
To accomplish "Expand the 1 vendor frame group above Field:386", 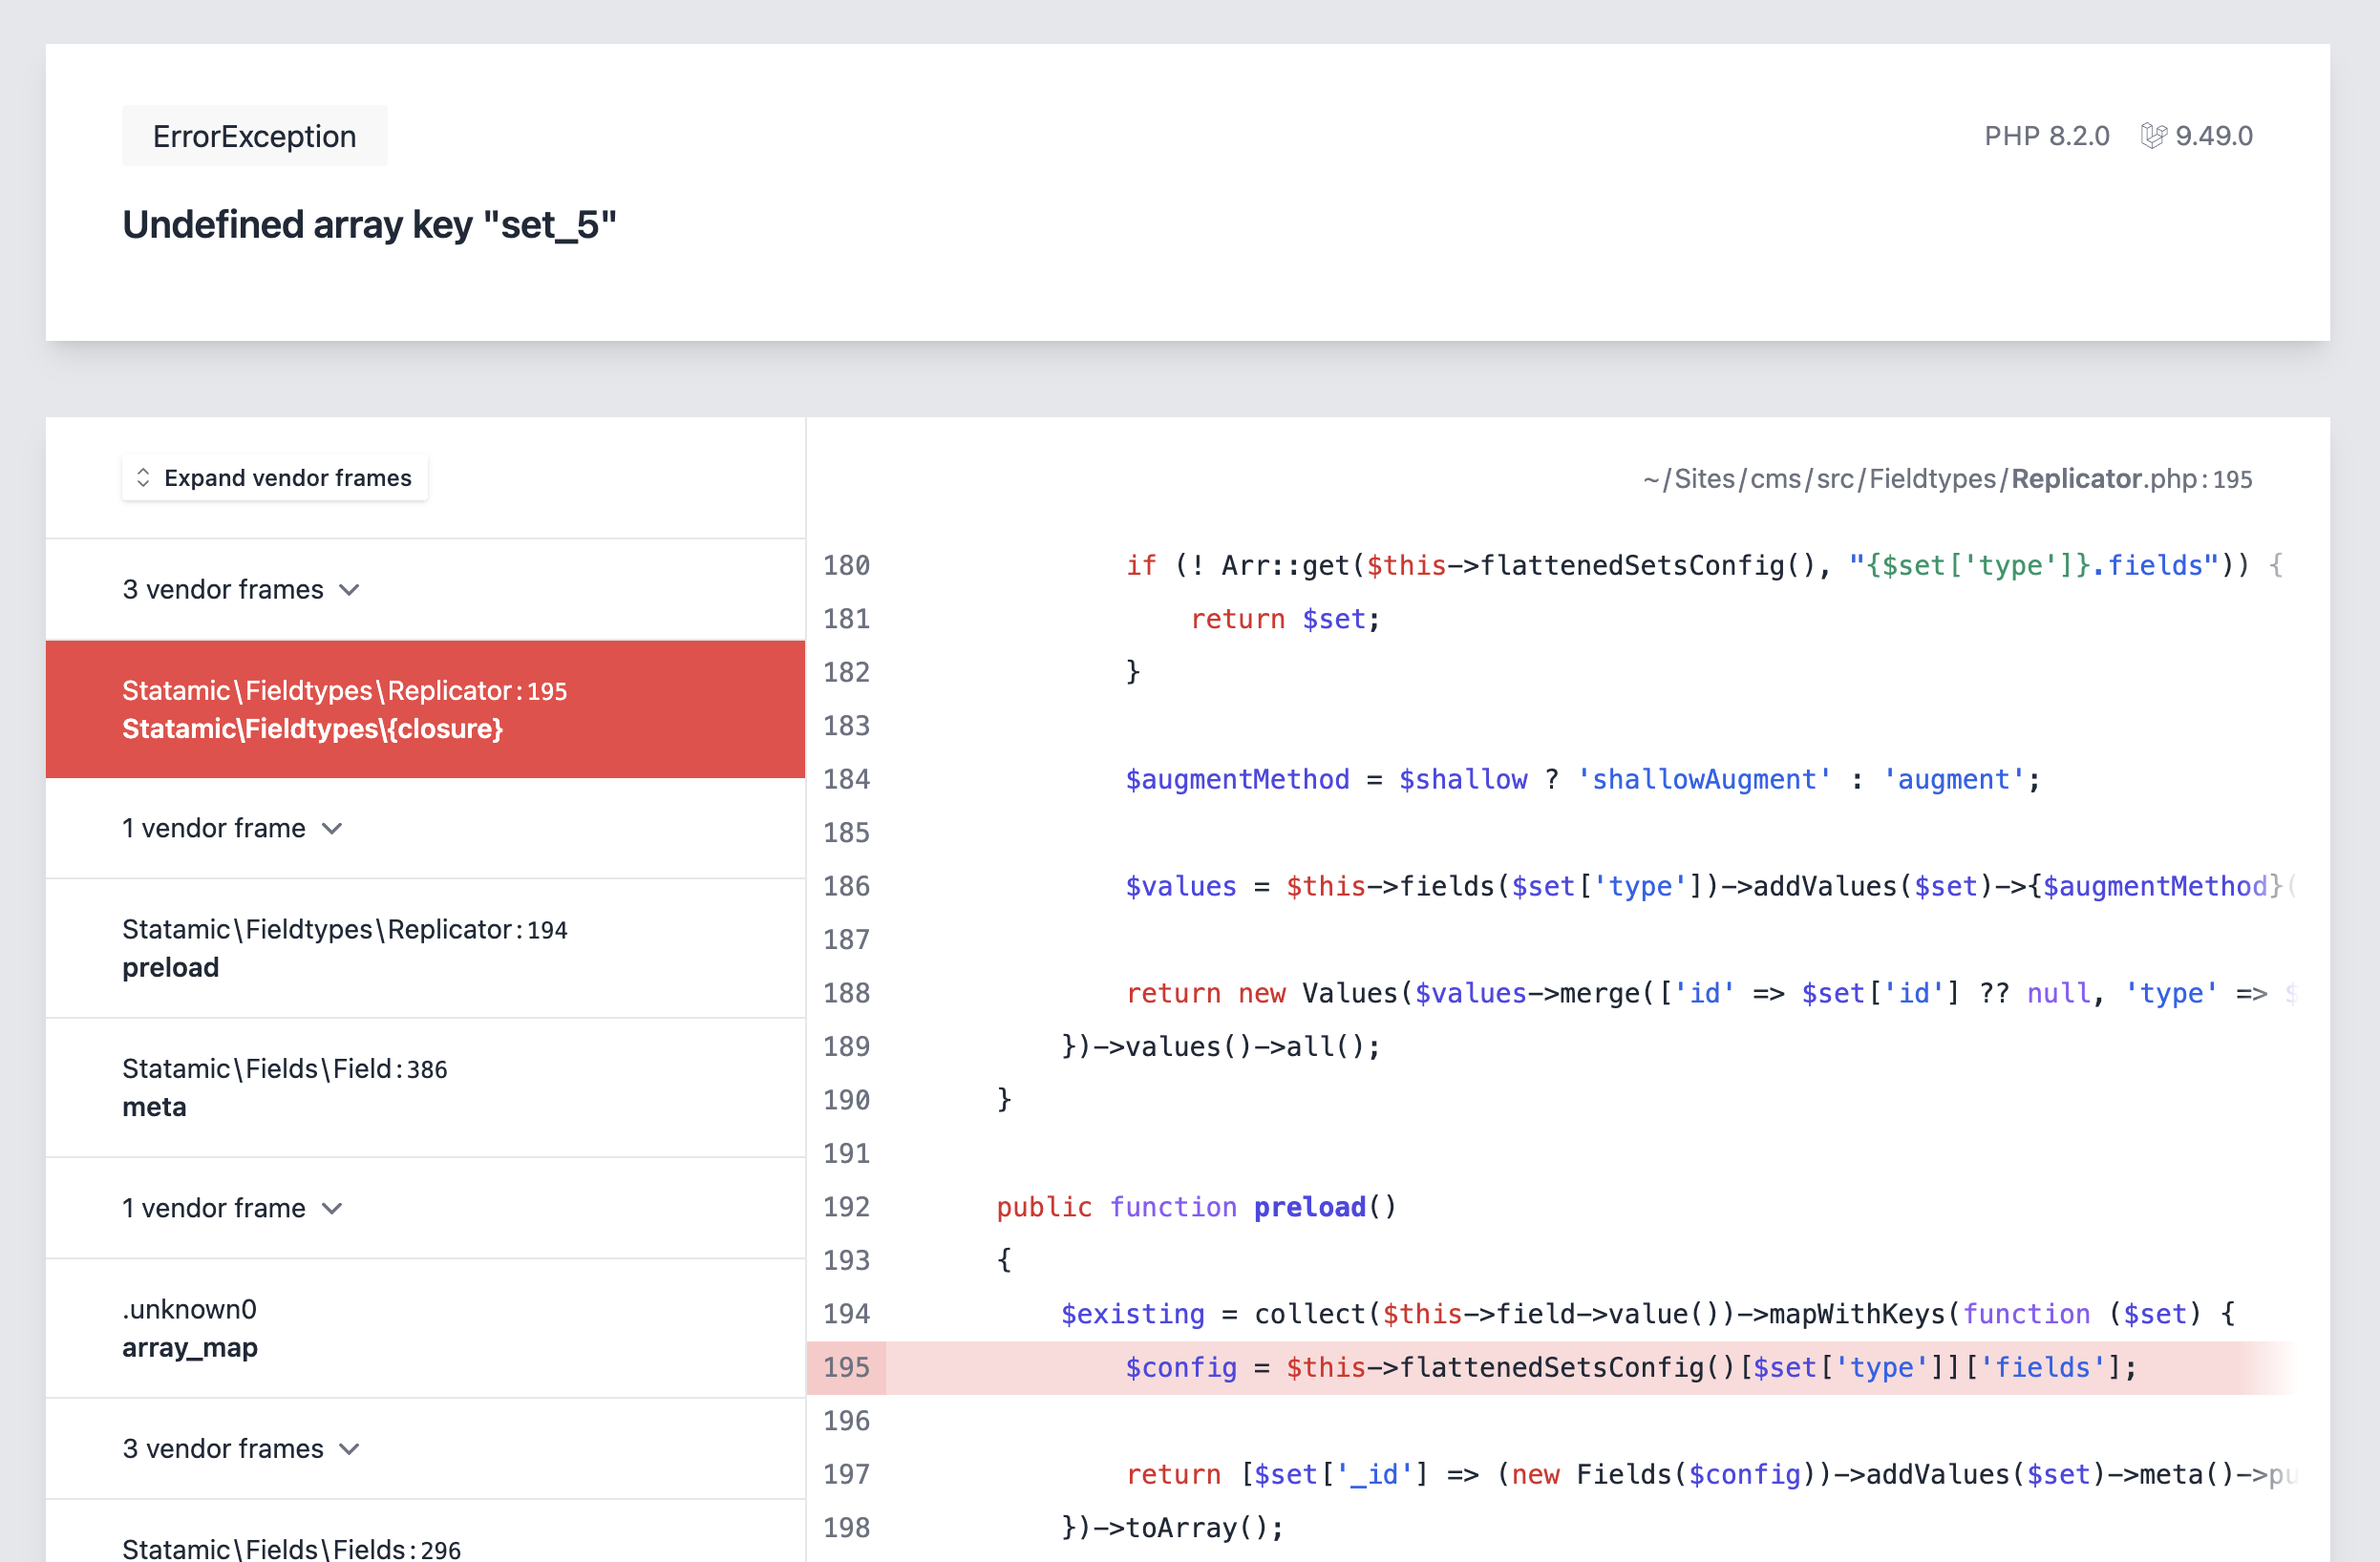I will click(x=232, y=827).
